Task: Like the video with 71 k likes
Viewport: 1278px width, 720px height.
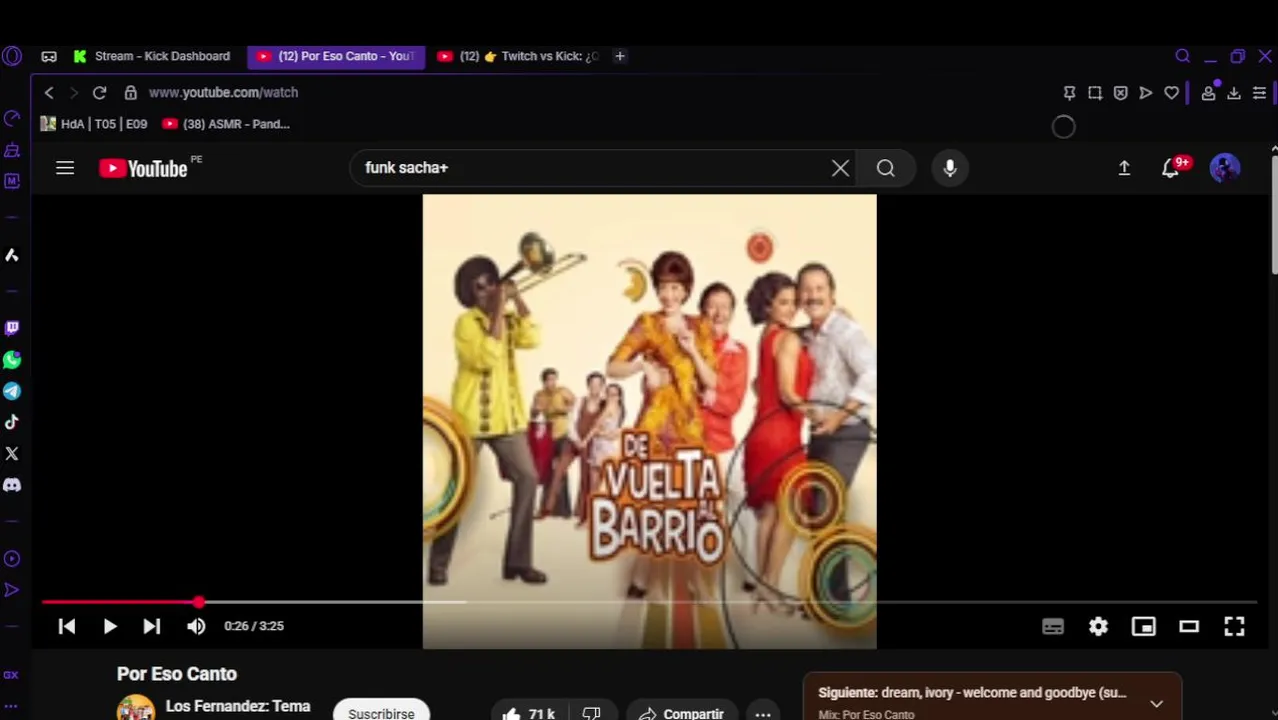Action: click(x=529, y=713)
